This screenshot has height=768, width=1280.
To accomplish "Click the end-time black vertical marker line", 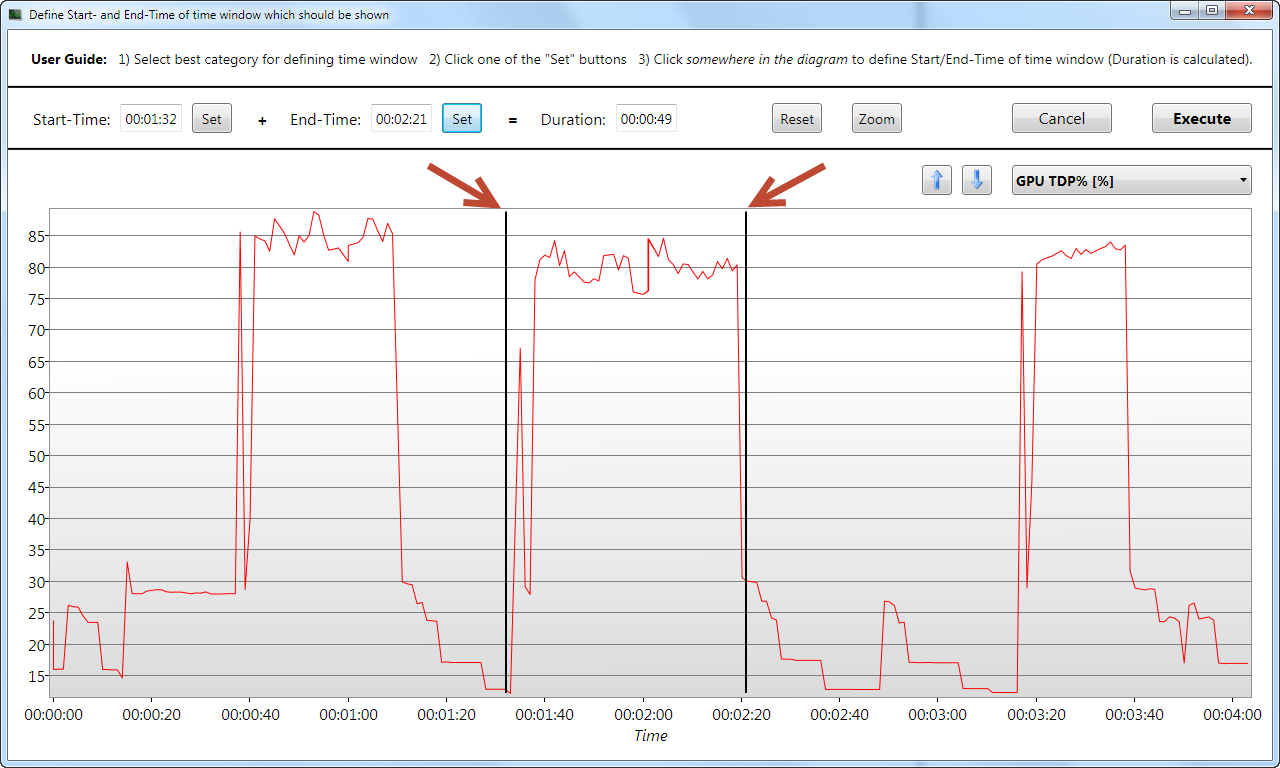I will [746, 450].
